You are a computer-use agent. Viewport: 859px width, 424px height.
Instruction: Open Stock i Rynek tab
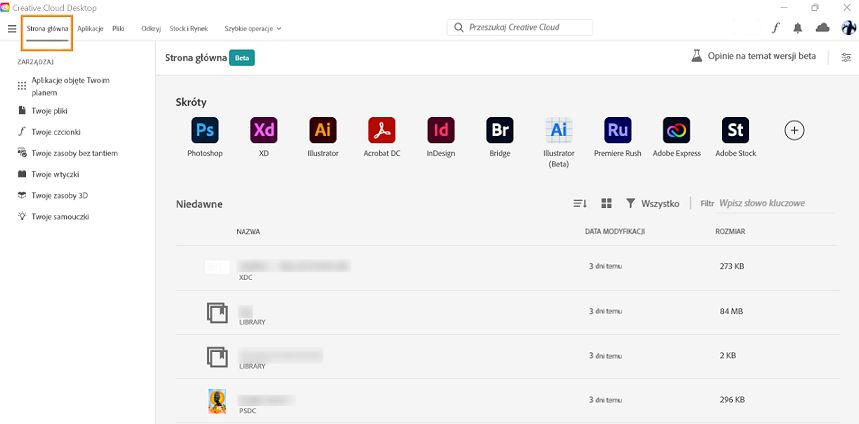coord(188,28)
